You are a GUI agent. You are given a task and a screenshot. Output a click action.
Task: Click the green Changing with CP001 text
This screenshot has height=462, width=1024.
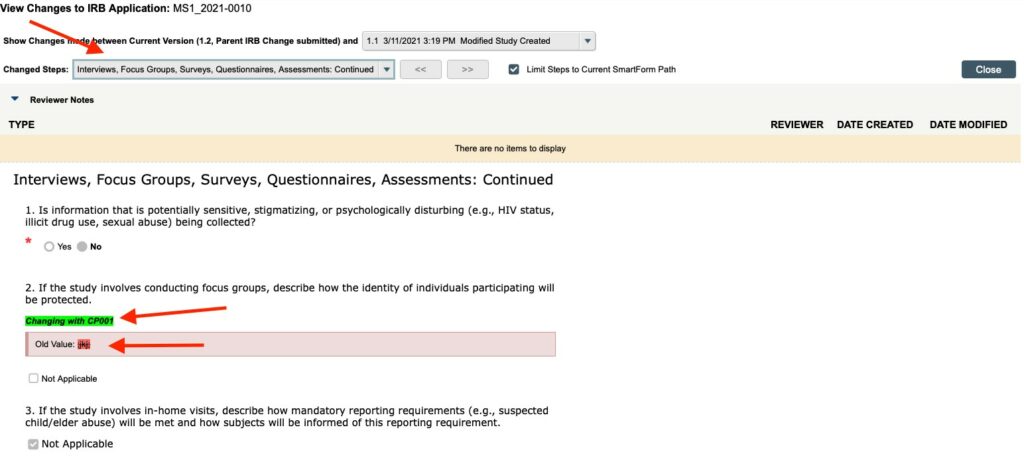coord(70,321)
